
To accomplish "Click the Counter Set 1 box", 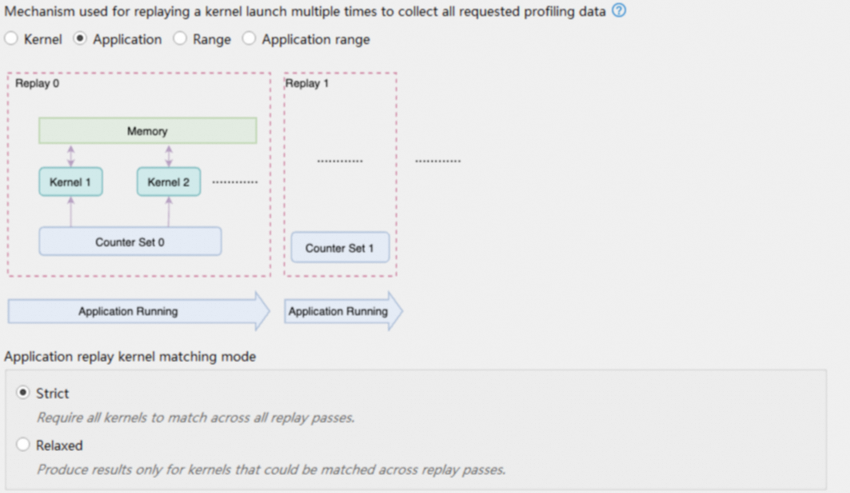I will tap(339, 248).
